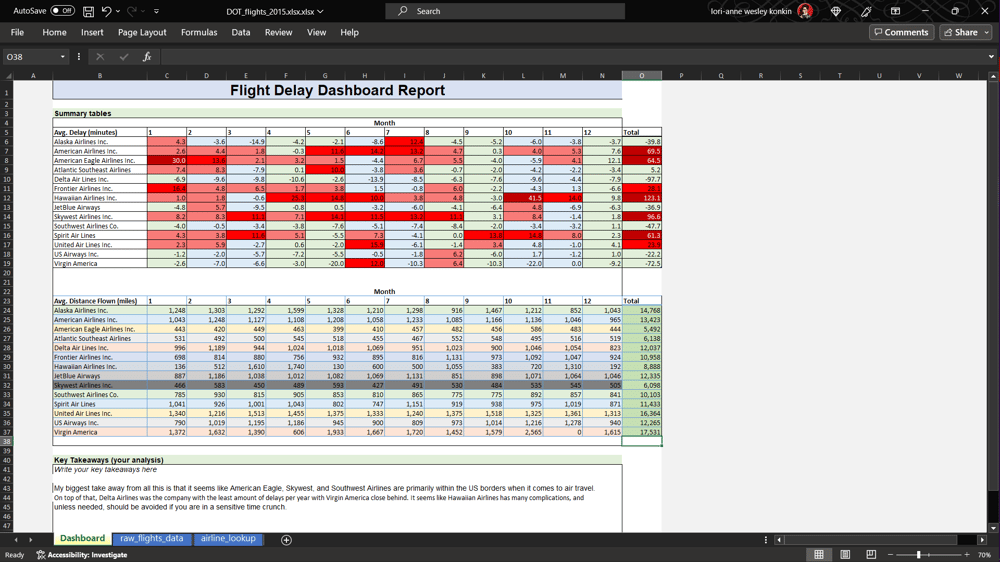This screenshot has width=1000, height=562.
Task: Click the Key Takeaways (your analysis) heading
Action: click(108, 460)
